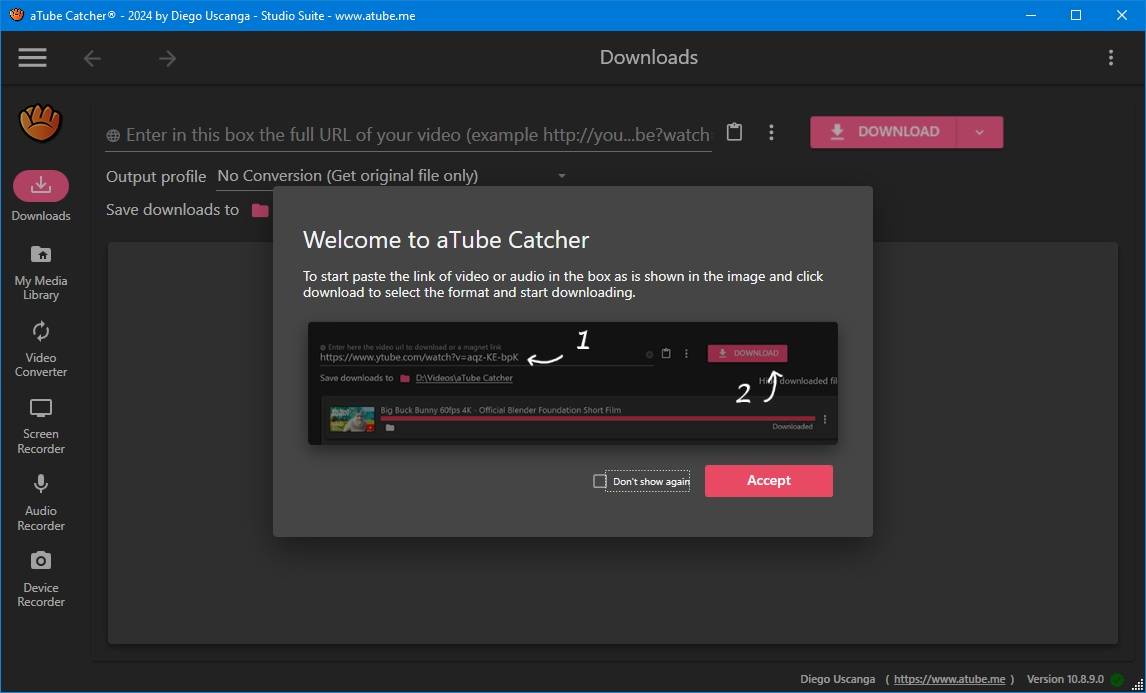Open the three-dot menu in the header bar
The image size is (1146, 693).
pos(1111,58)
